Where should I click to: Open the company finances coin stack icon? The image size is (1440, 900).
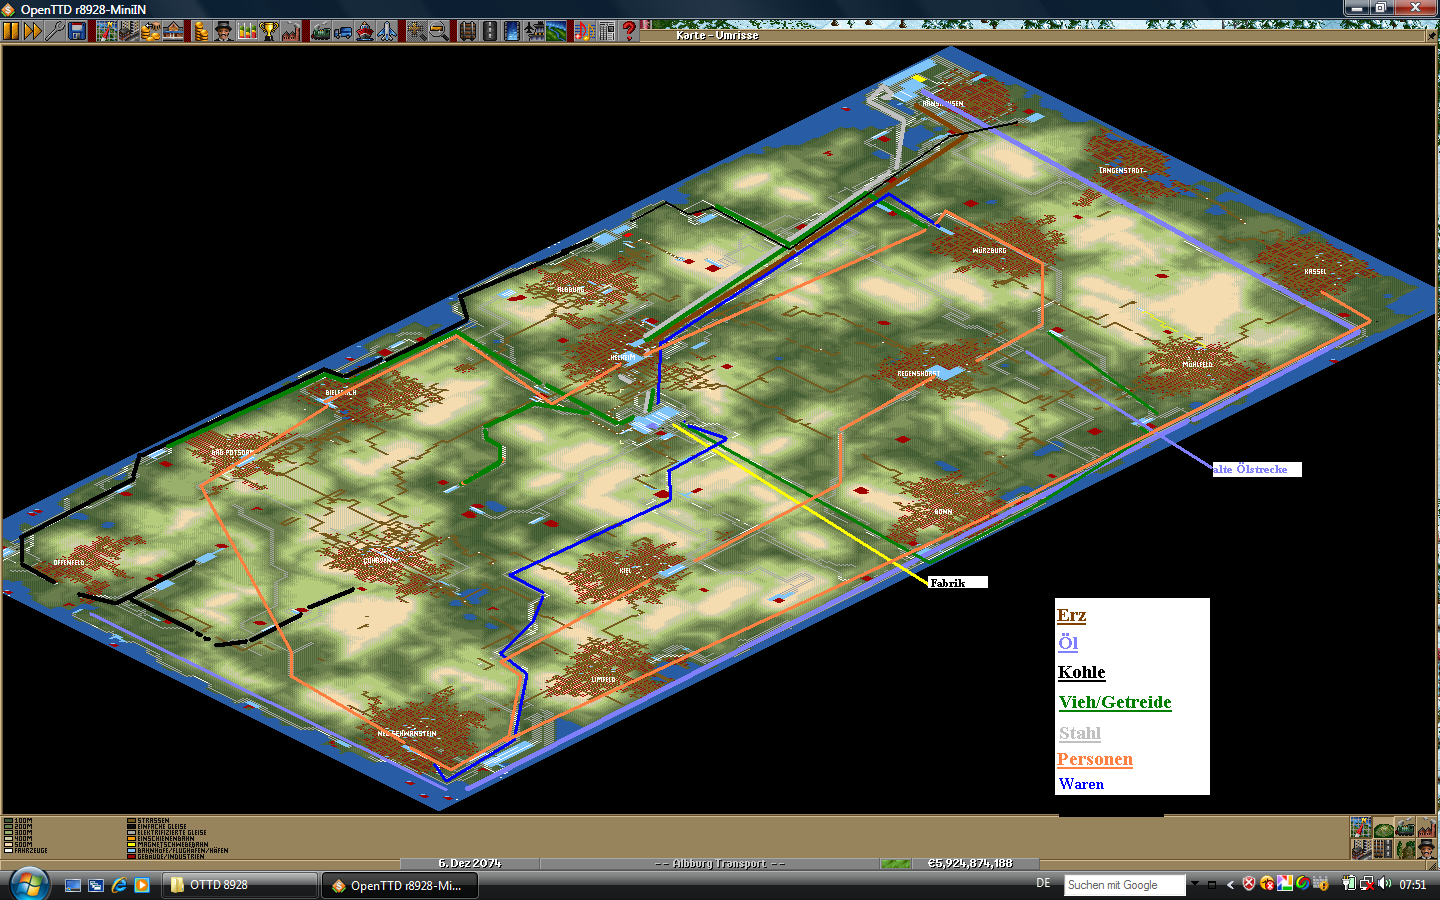click(201, 31)
